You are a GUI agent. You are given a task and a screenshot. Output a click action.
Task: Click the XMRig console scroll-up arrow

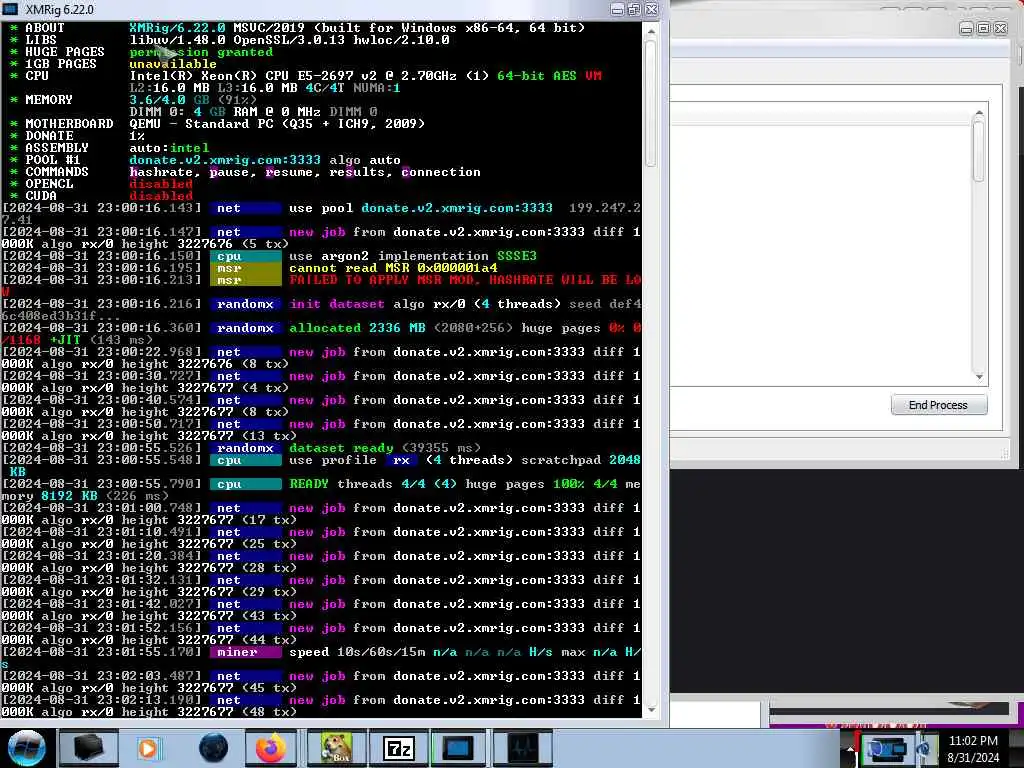click(650, 30)
